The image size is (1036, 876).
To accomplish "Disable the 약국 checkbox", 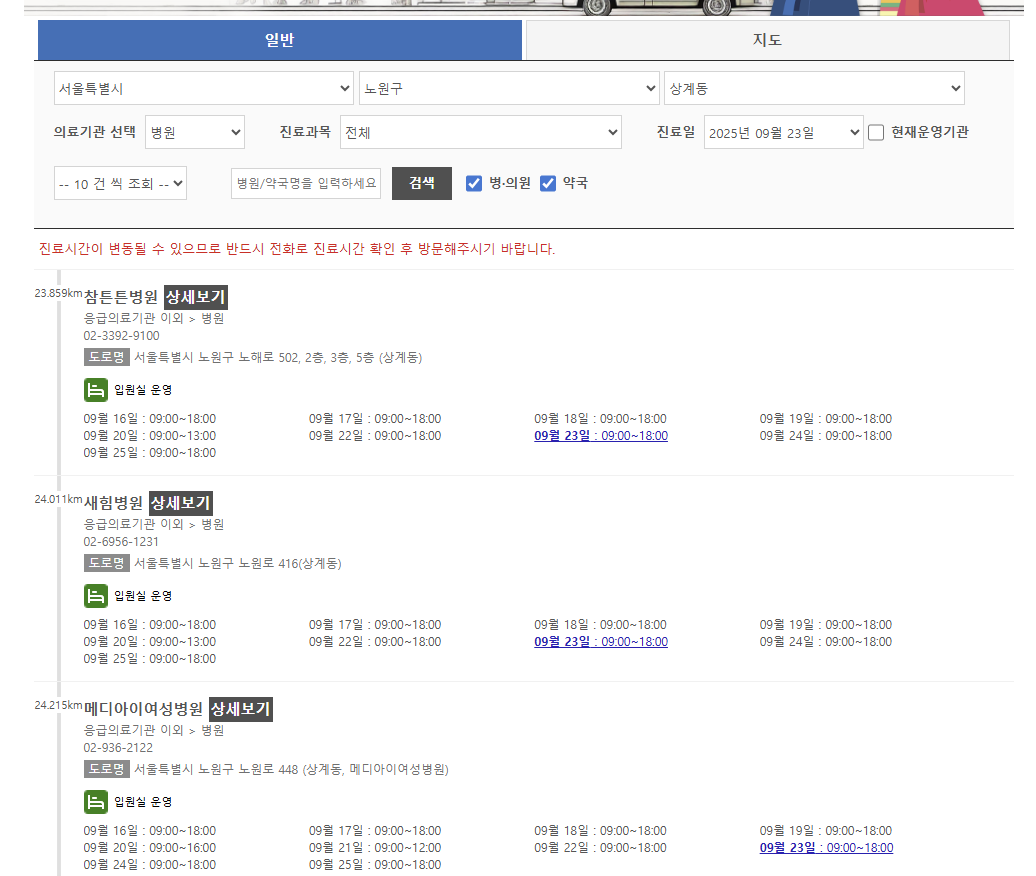I will 548,183.
